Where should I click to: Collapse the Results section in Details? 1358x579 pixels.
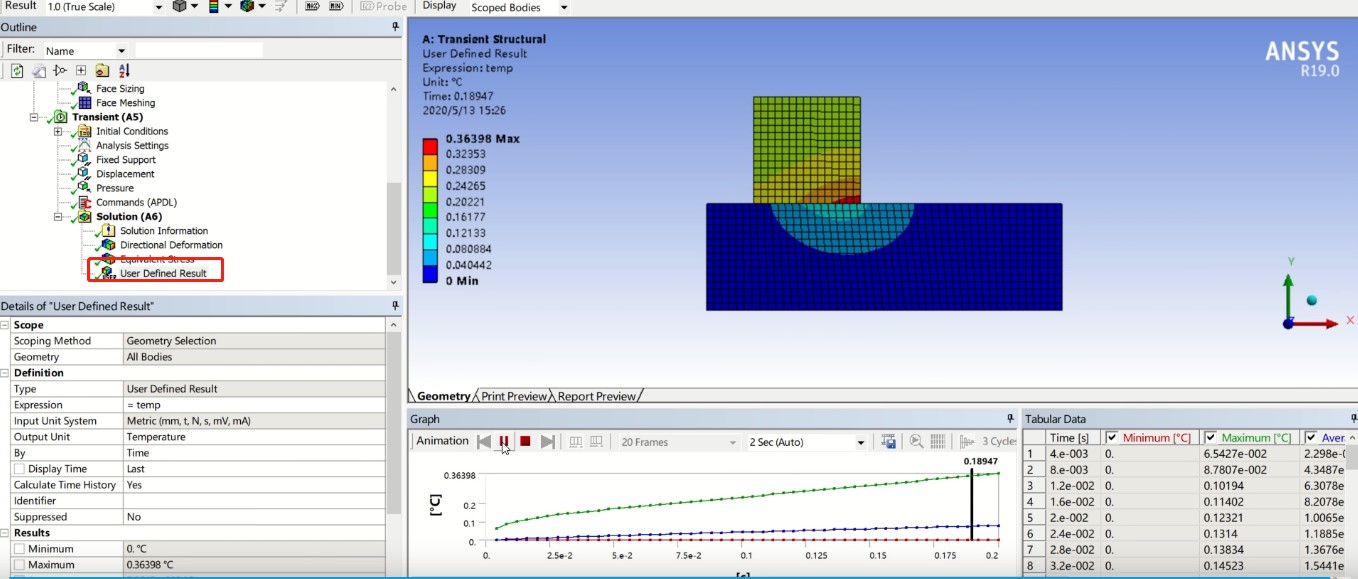point(6,533)
